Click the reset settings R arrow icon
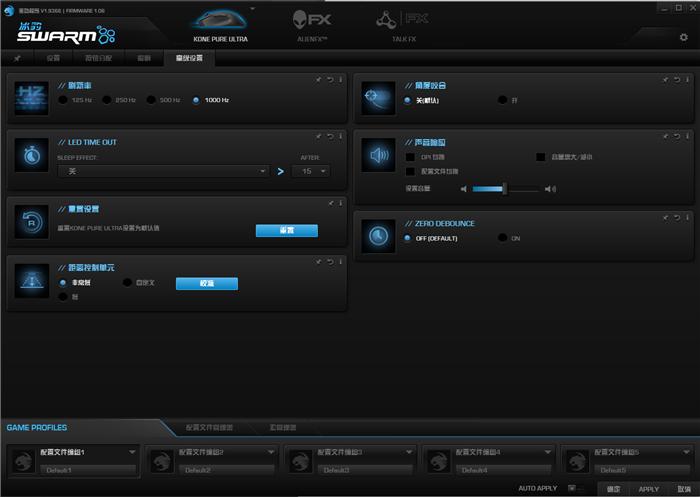 tap(31, 221)
